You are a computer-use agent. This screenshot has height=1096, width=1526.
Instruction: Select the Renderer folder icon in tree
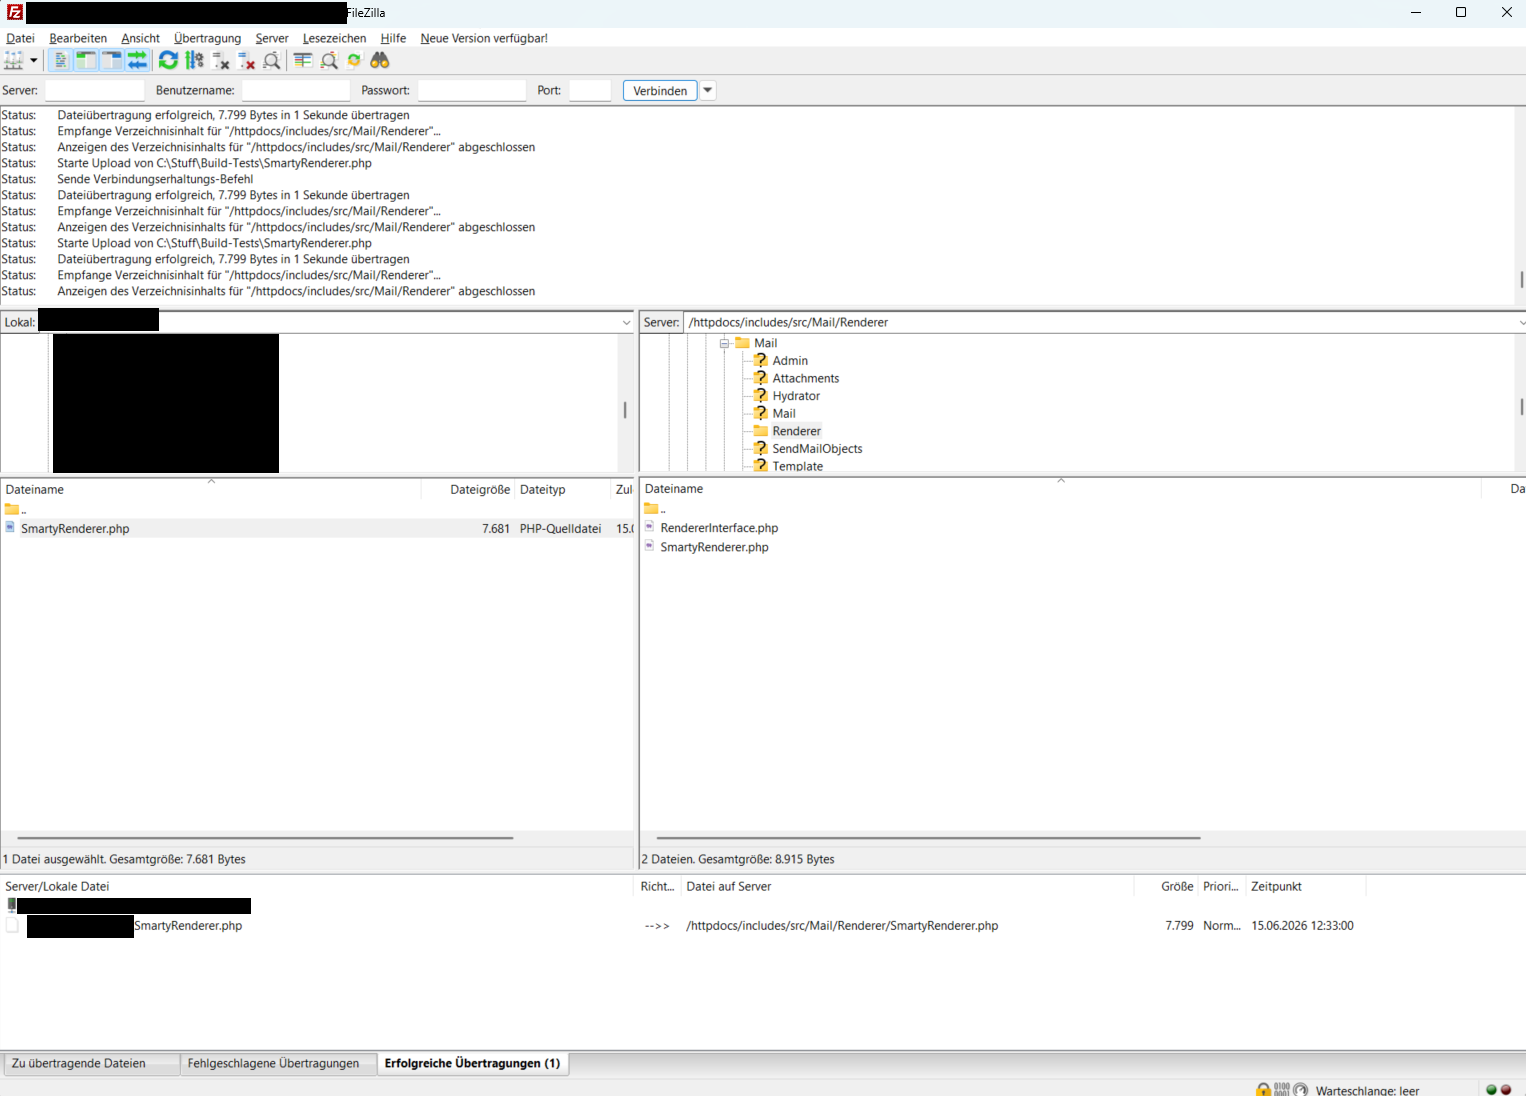tap(761, 431)
